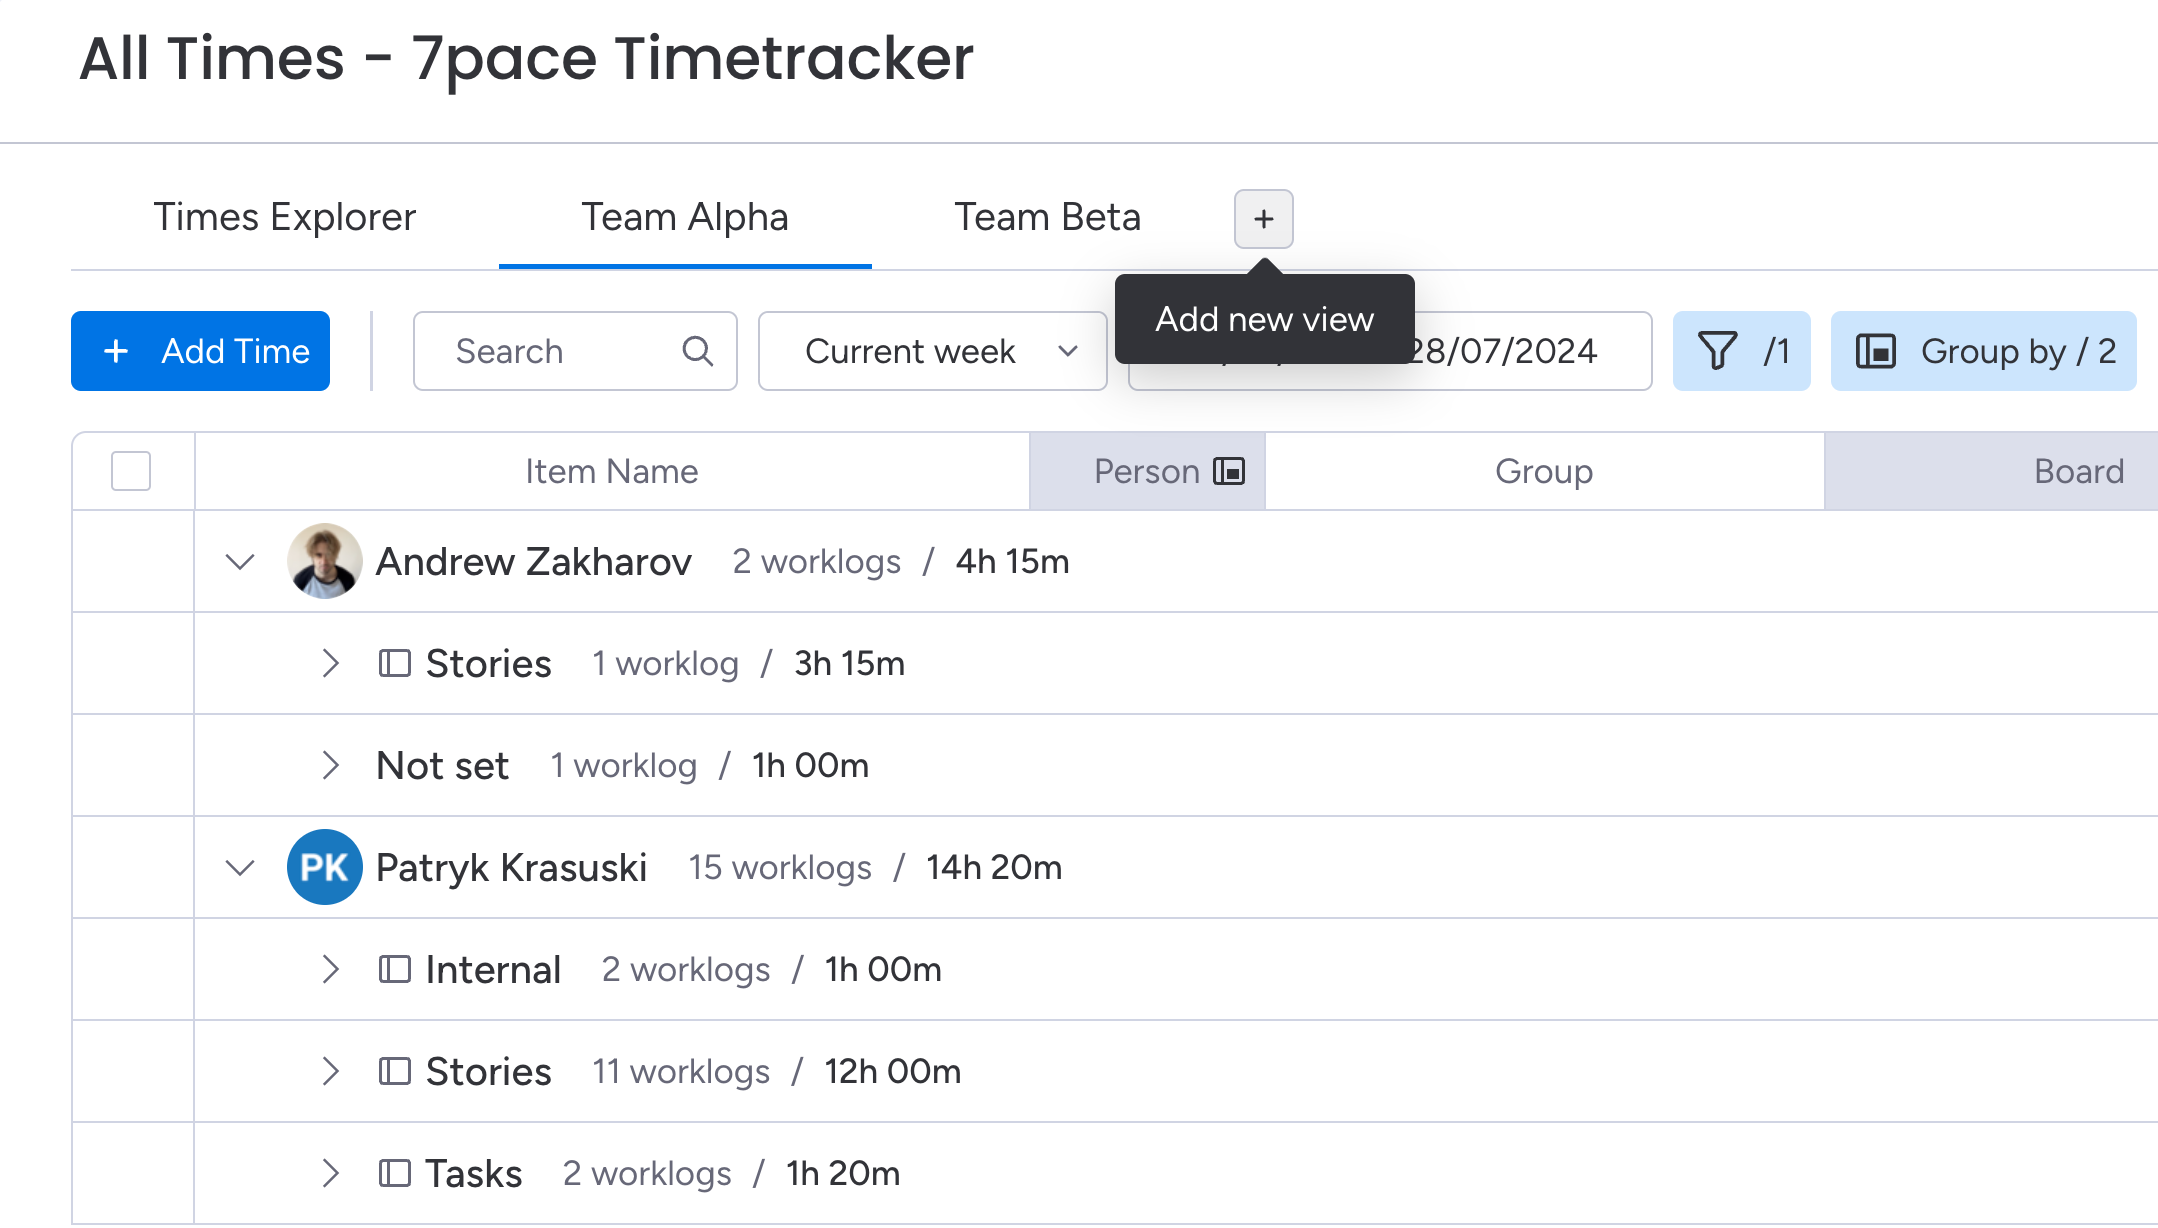Image resolution: width=2158 pixels, height=1228 pixels.
Task: Expand Stories row with 11 worklogs
Action: click(x=331, y=1071)
